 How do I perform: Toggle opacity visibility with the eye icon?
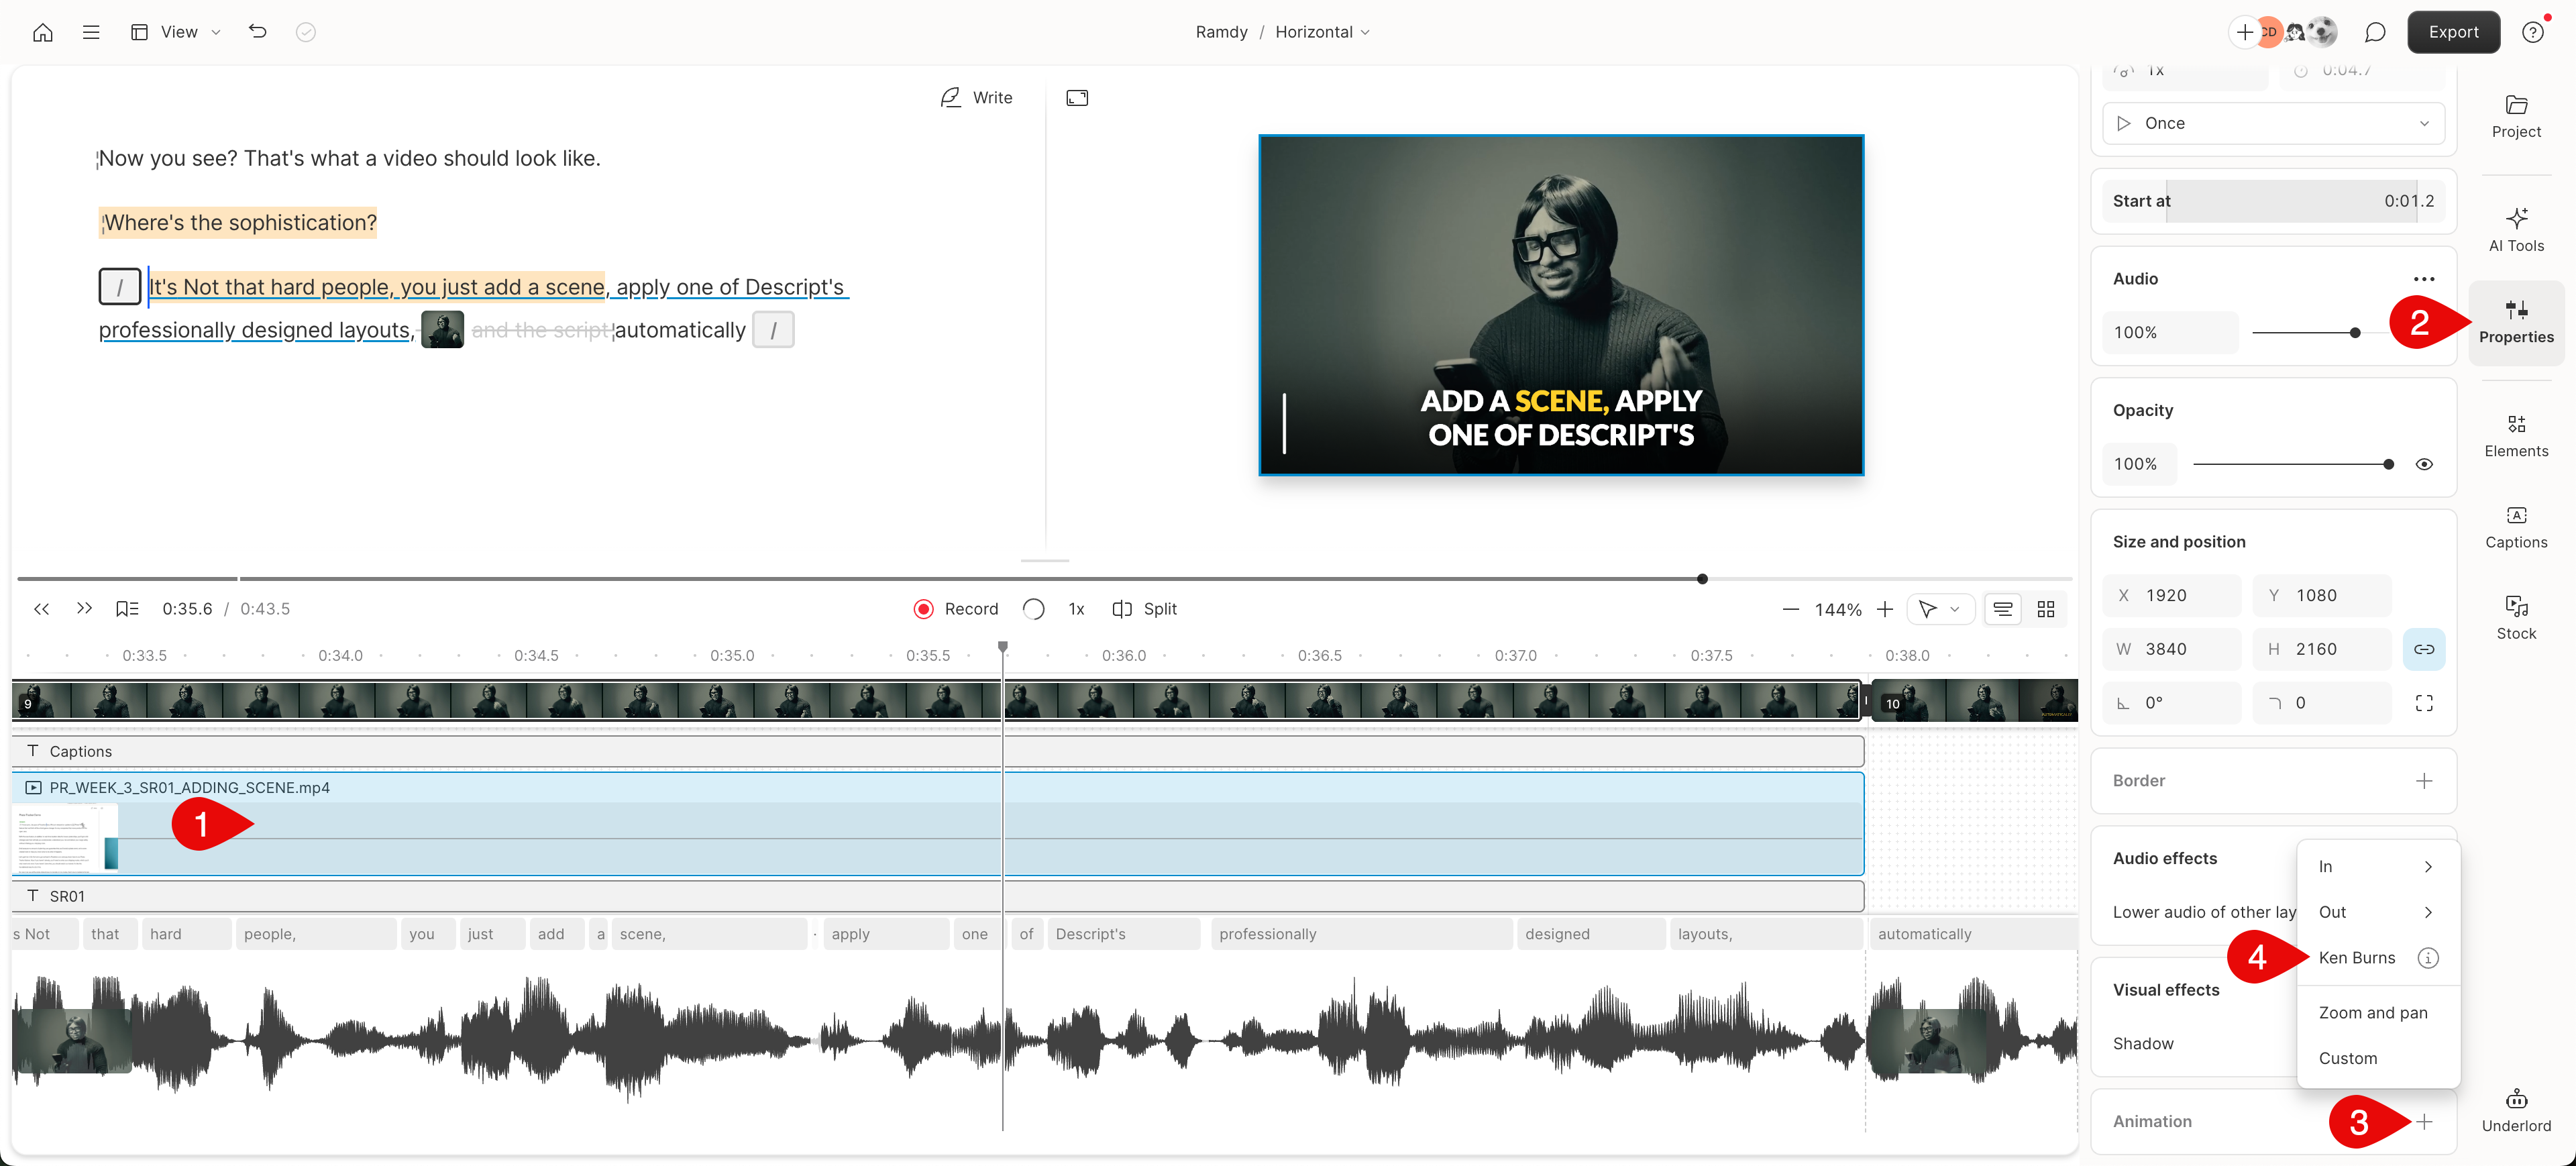[2425, 463]
